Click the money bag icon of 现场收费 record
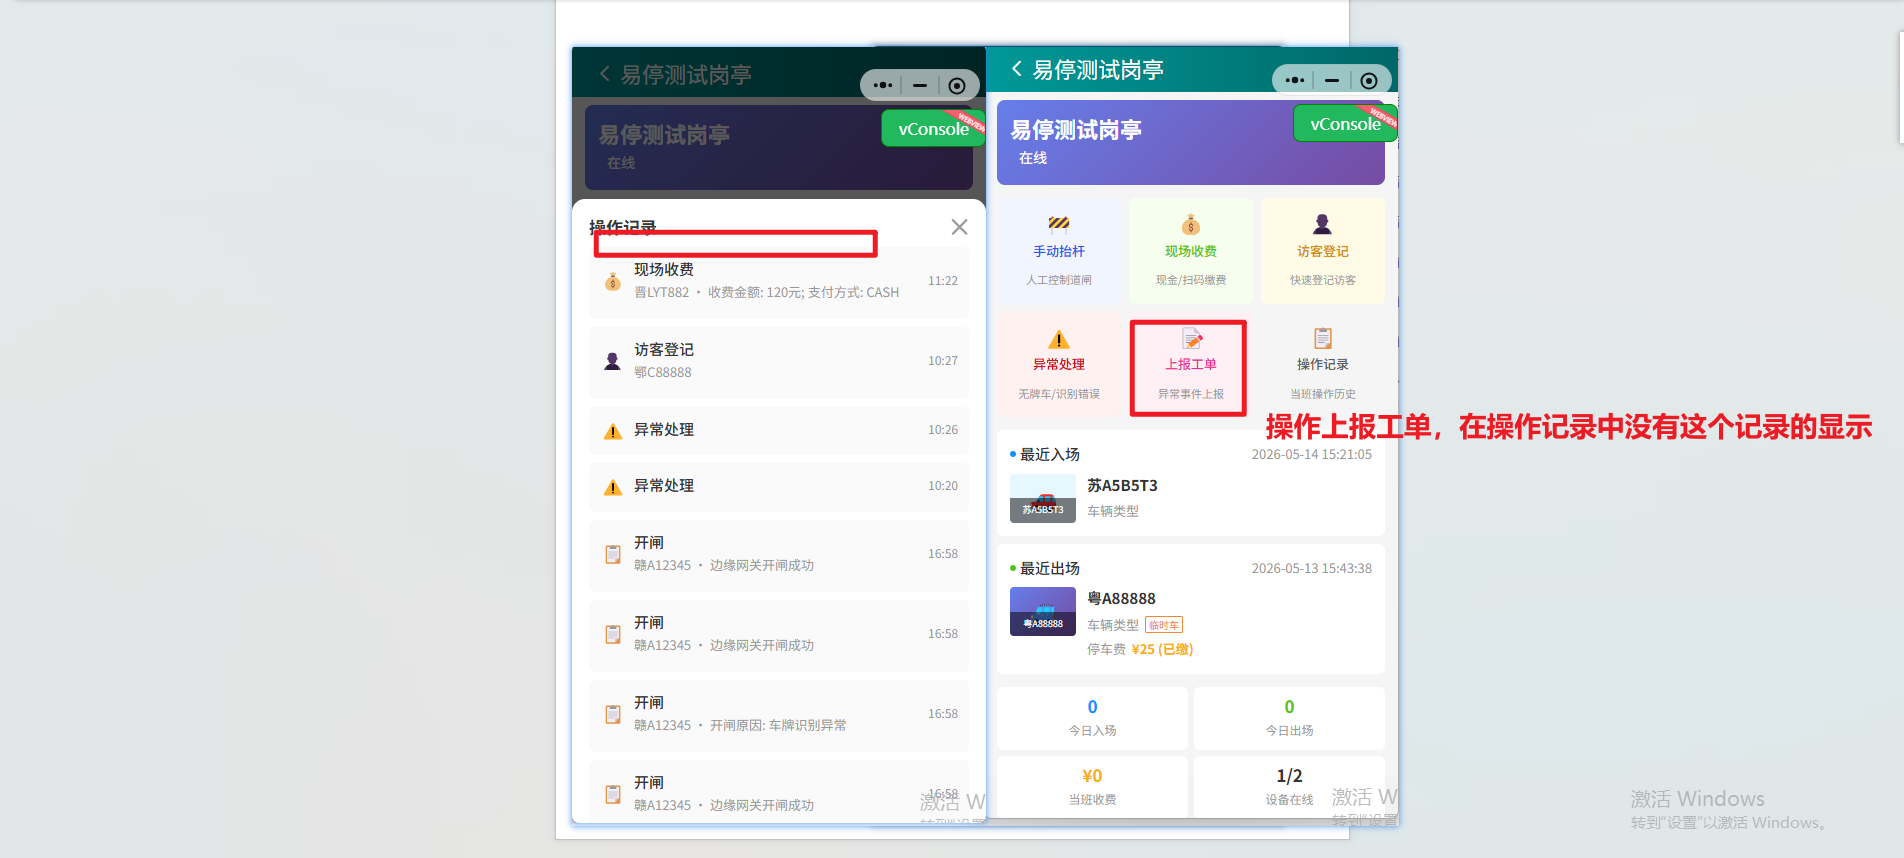This screenshot has width=1904, height=858. click(613, 282)
